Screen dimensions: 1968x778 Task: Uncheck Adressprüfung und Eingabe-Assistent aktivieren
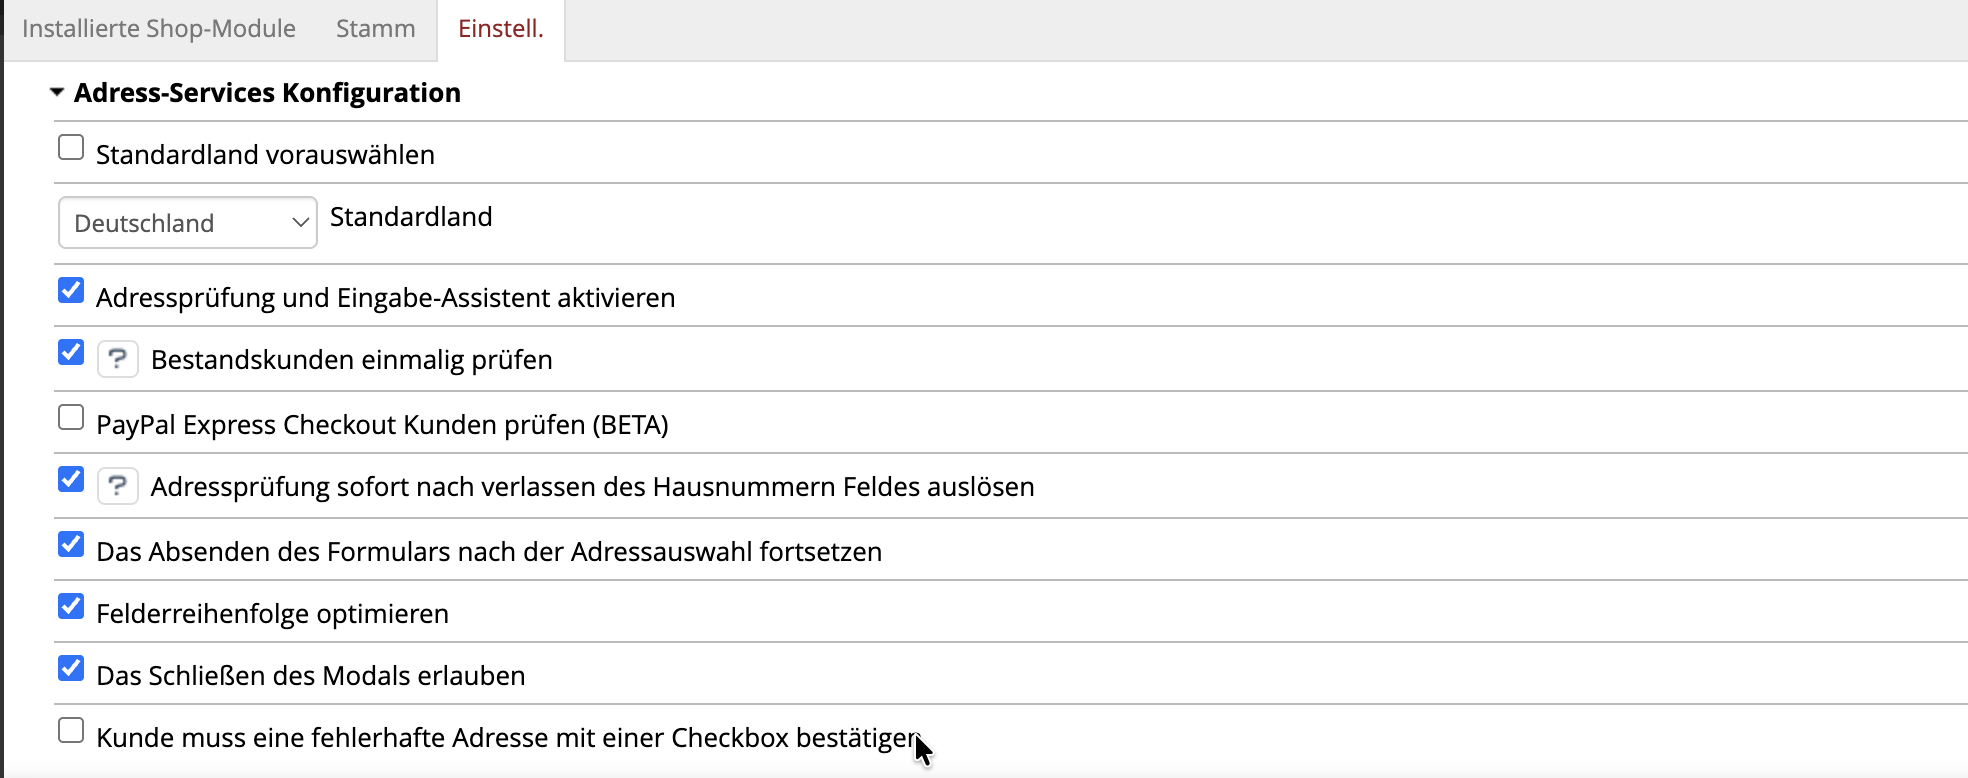click(x=71, y=290)
